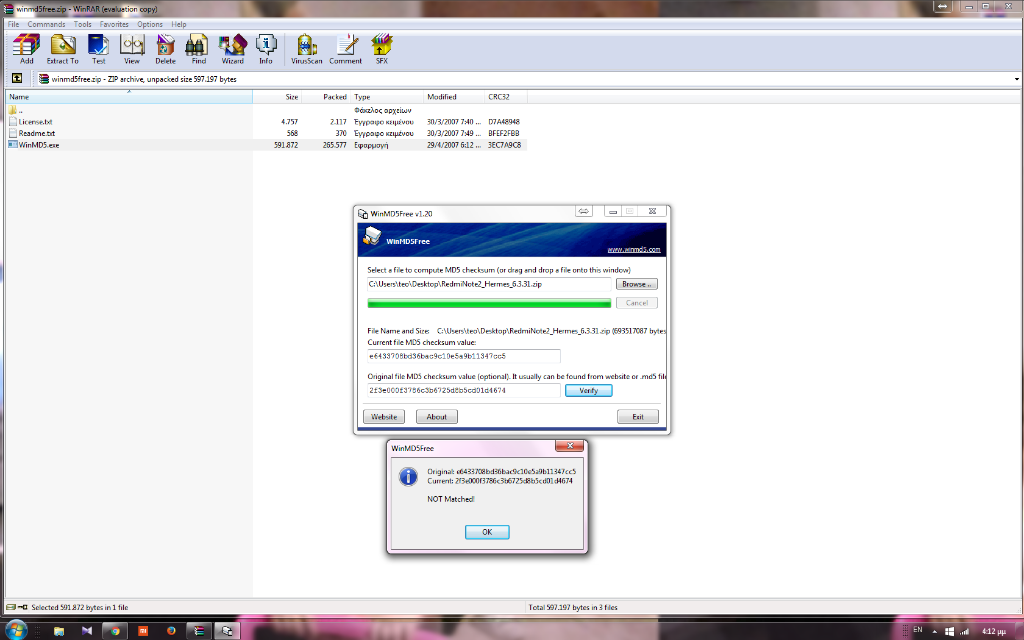Switch to WinRAR on the taskbar
The height and width of the screenshot is (640, 1024).
click(x=199, y=631)
